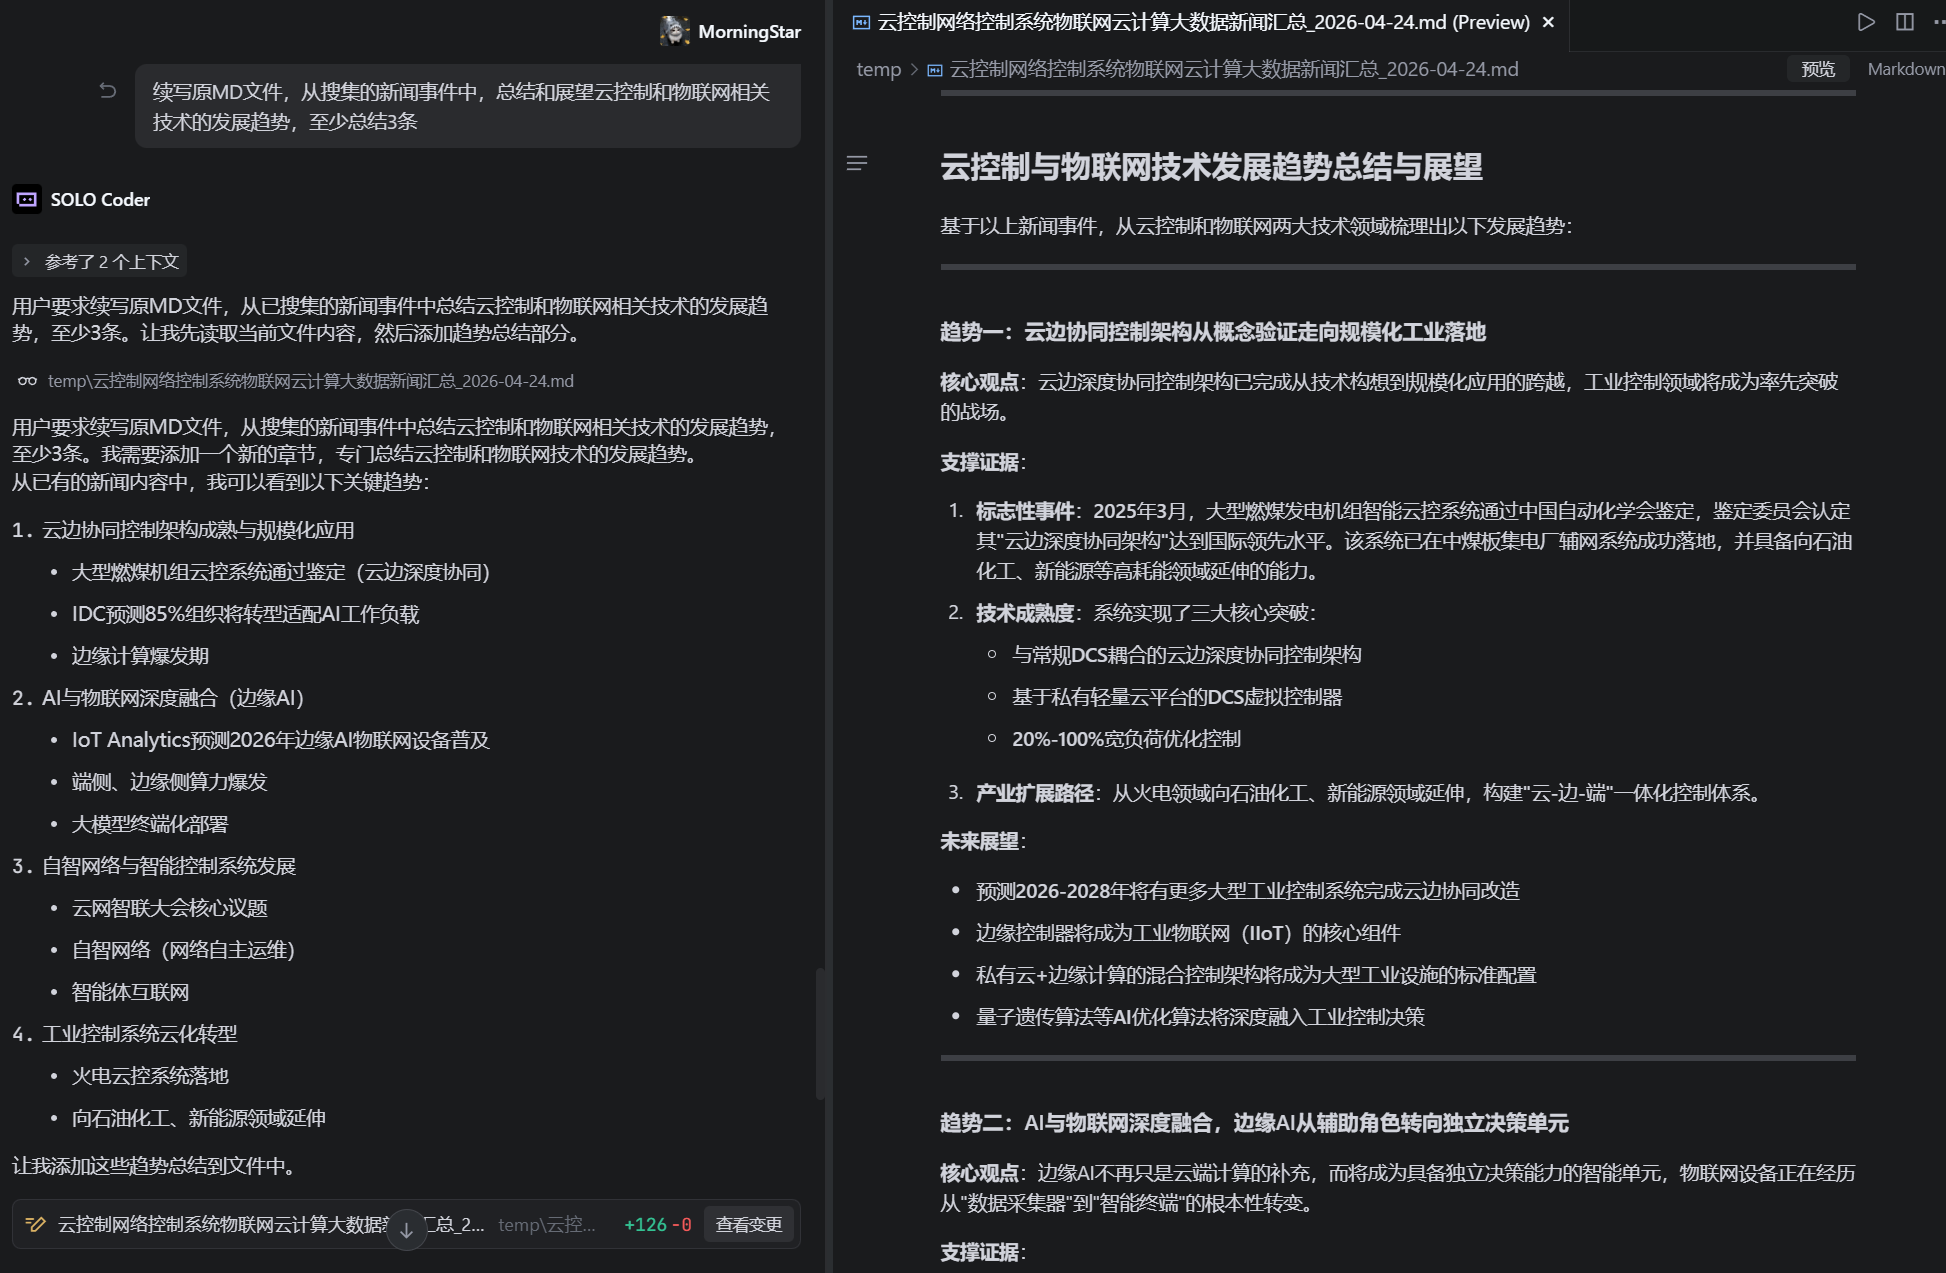Switch to 预览 preview mode
The image size is (1946, 1273).
[x=1817, y=69]
